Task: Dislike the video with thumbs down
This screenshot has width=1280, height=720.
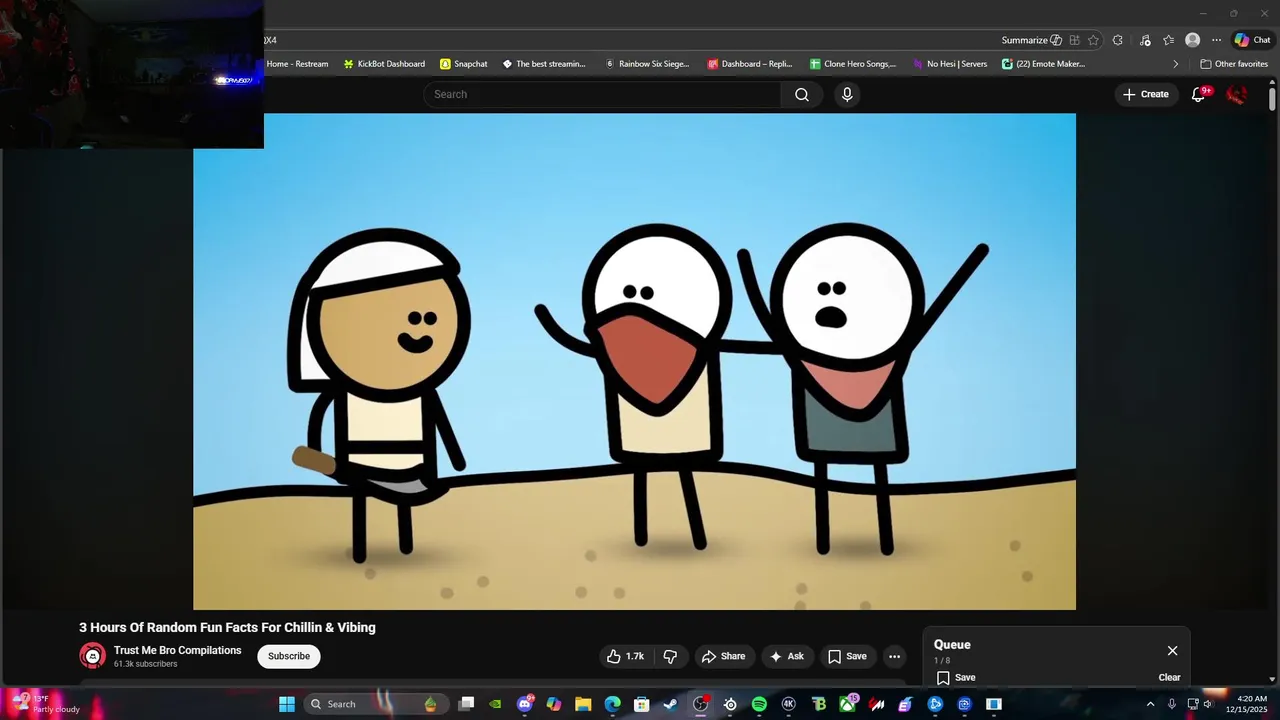Action: click(670, 656)
